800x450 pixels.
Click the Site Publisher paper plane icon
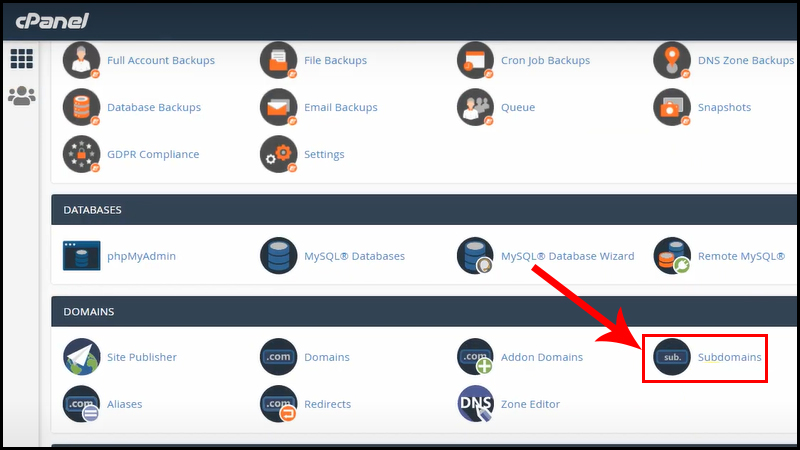click(x=82, y=357)
